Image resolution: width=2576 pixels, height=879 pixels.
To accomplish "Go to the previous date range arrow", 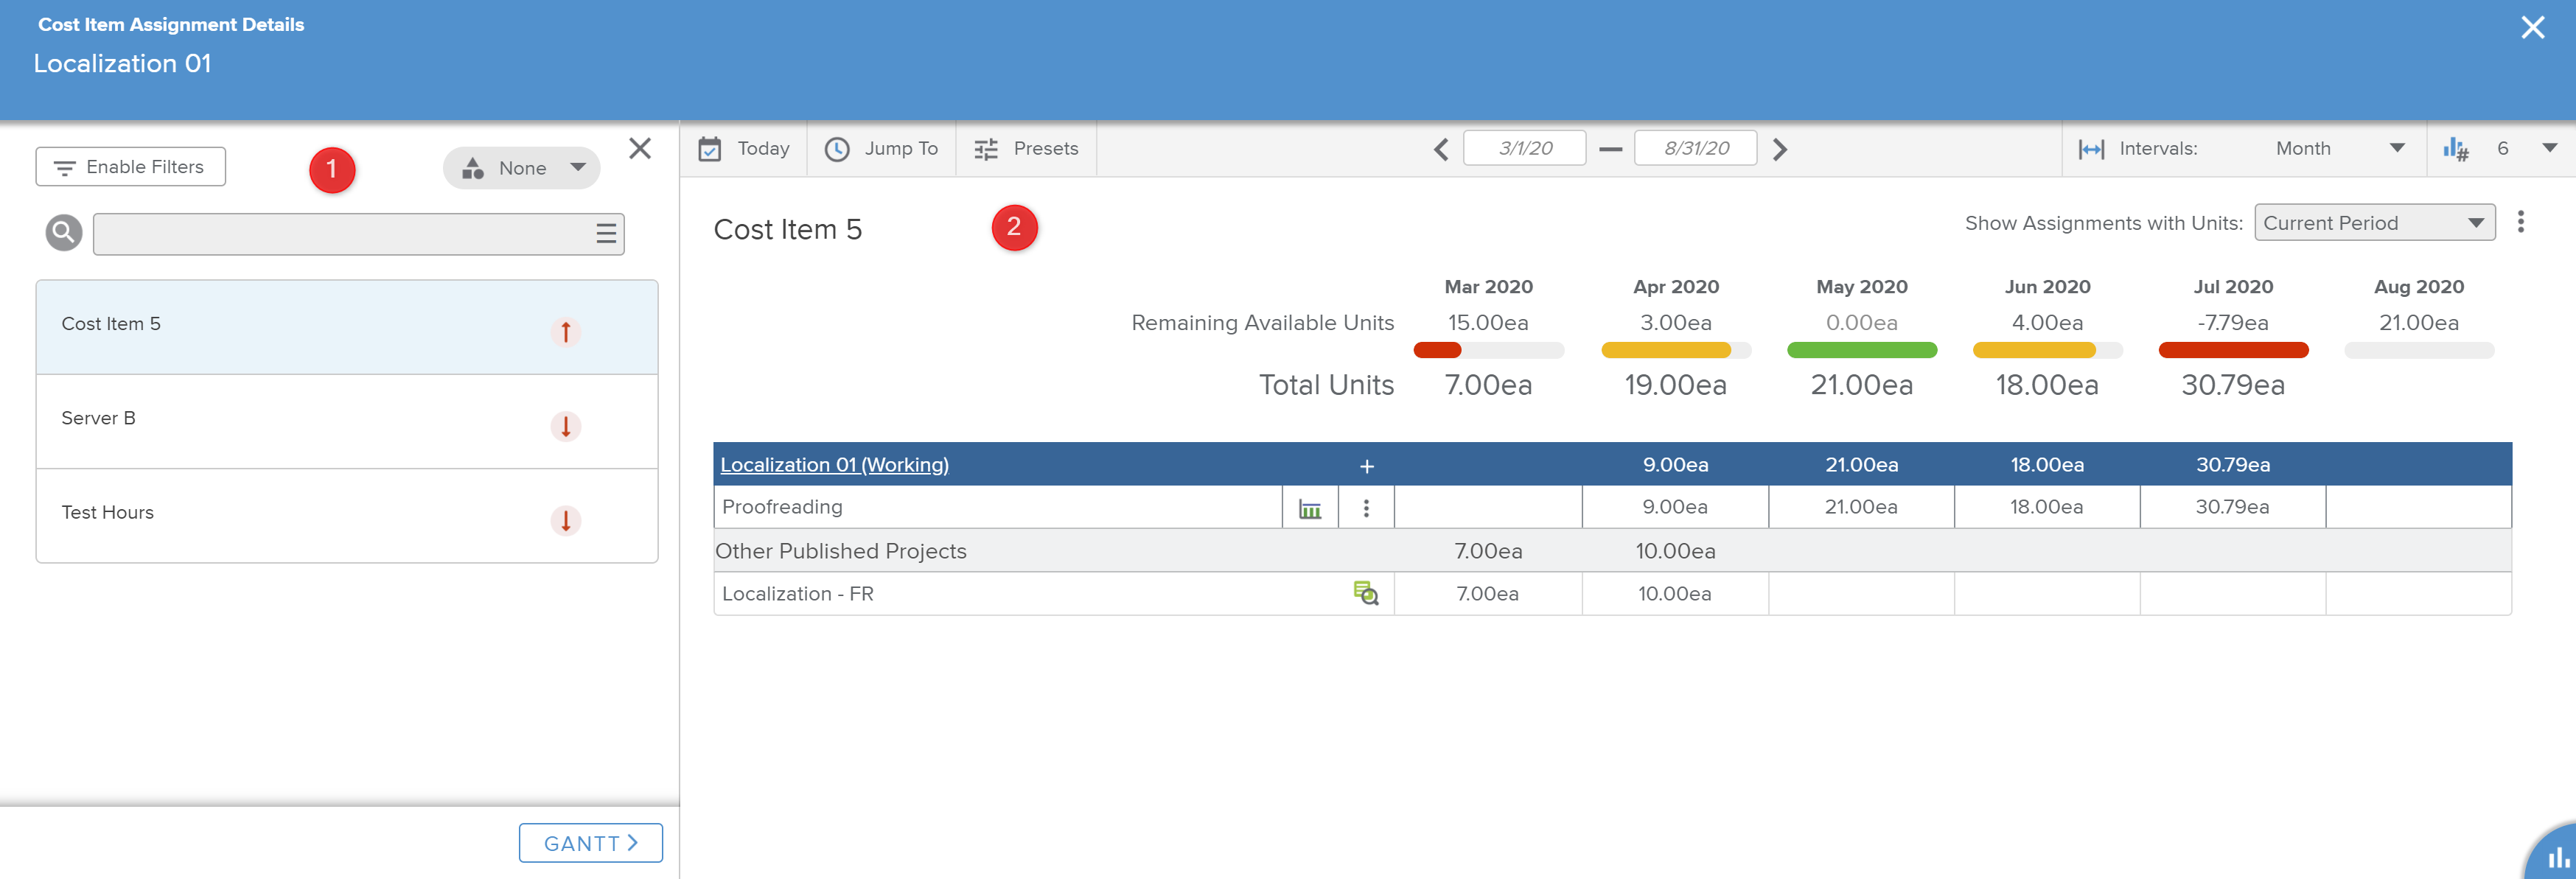I will click(1440, 150).
